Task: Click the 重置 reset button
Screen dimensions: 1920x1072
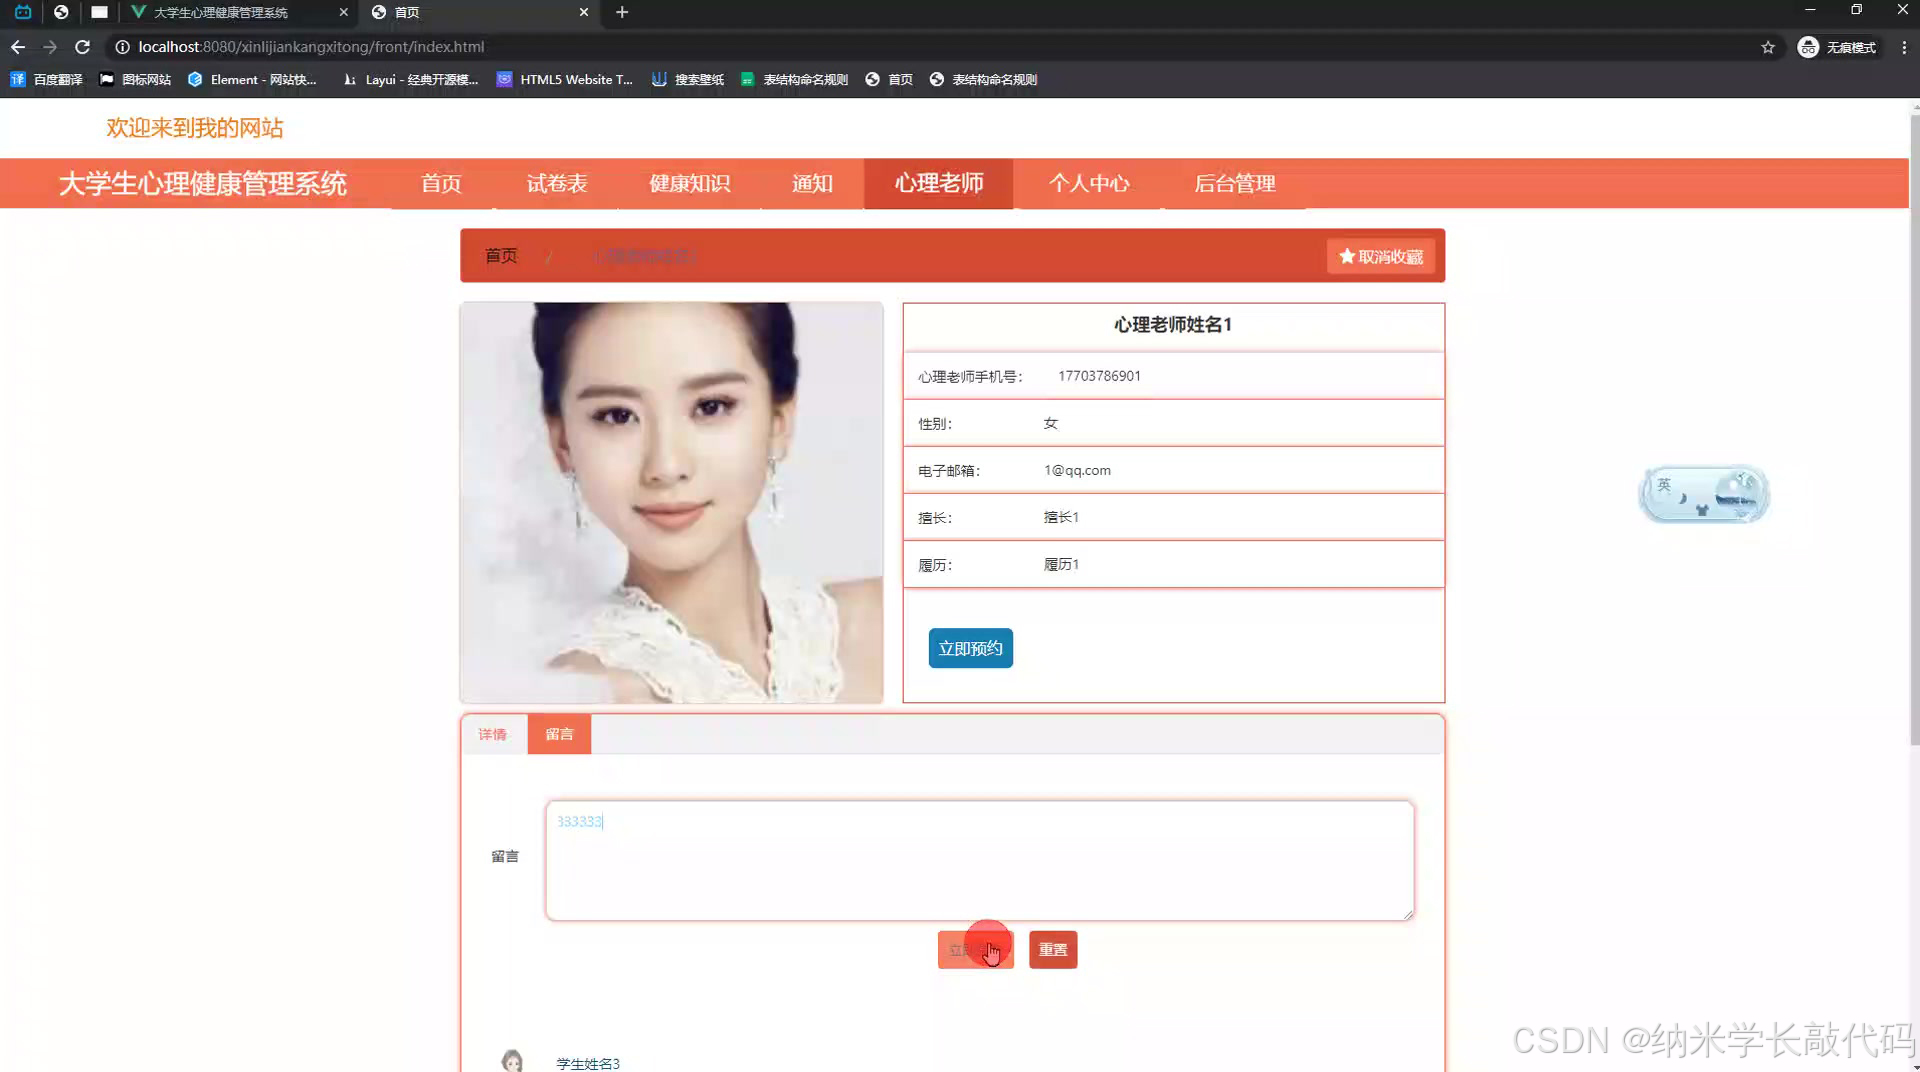Action: (x=1053, y=950)
